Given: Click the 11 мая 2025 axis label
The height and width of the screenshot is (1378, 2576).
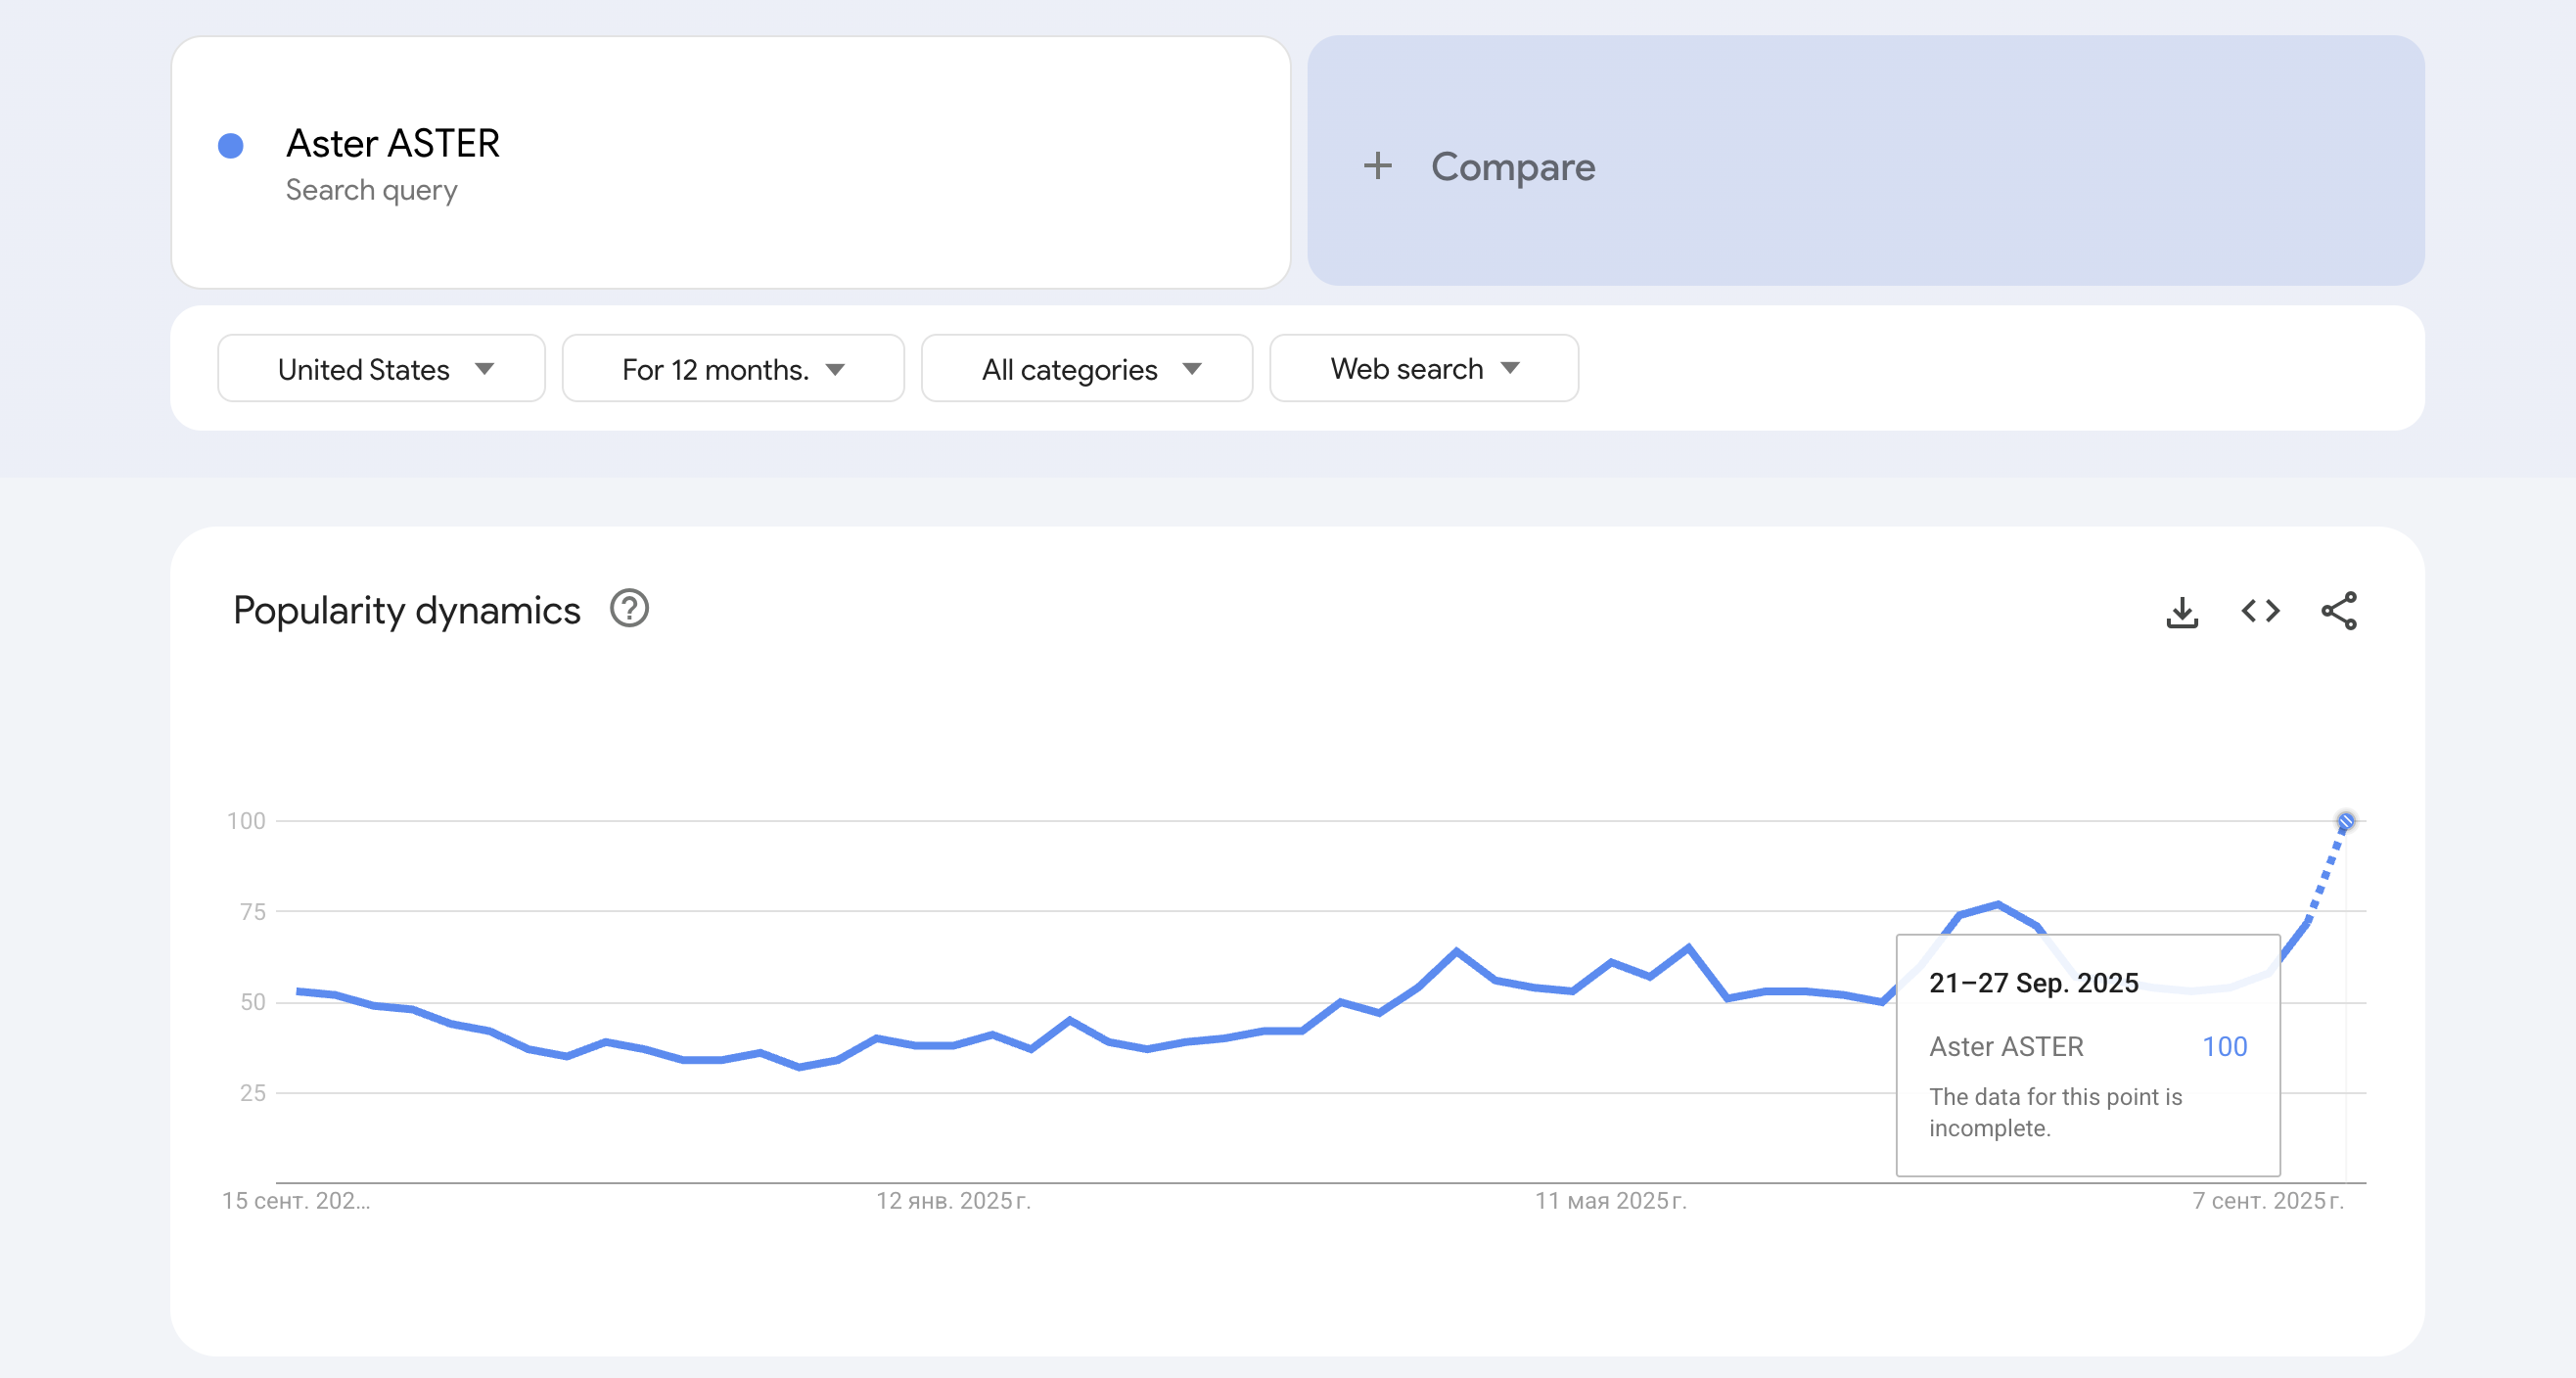Looking at the screenshot, I should point(1610,1201).
